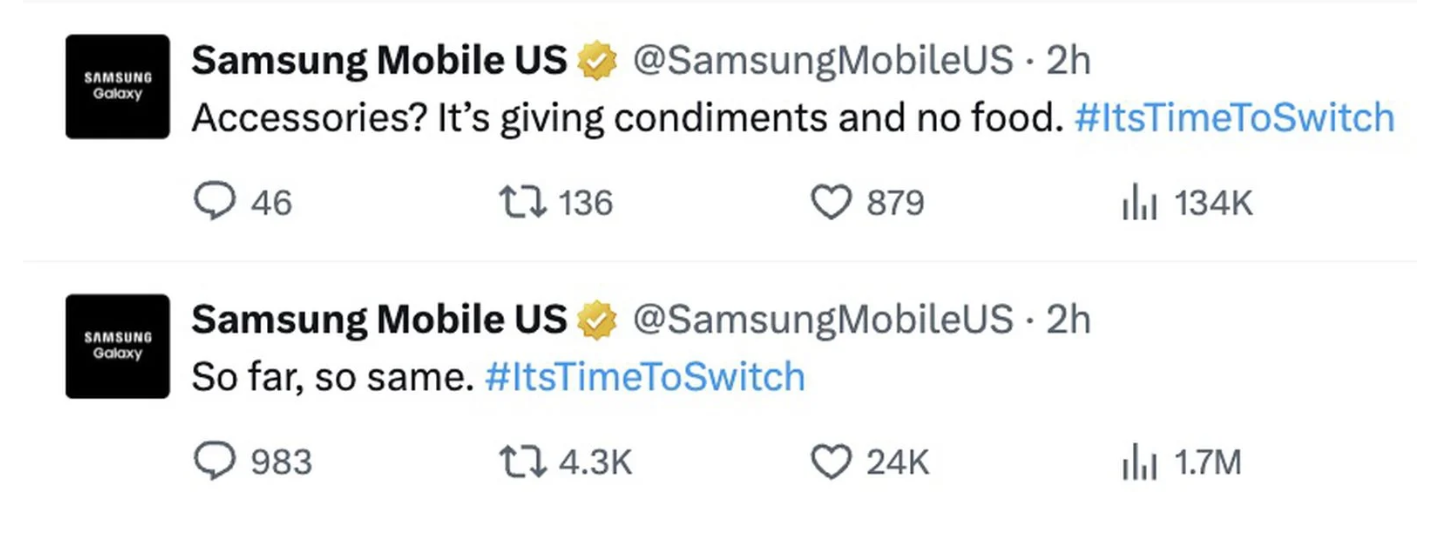This screenshot has height=550, width=1438.
Task: Open the 2h timestamp of the first tweet
Action: point(1068,61)
